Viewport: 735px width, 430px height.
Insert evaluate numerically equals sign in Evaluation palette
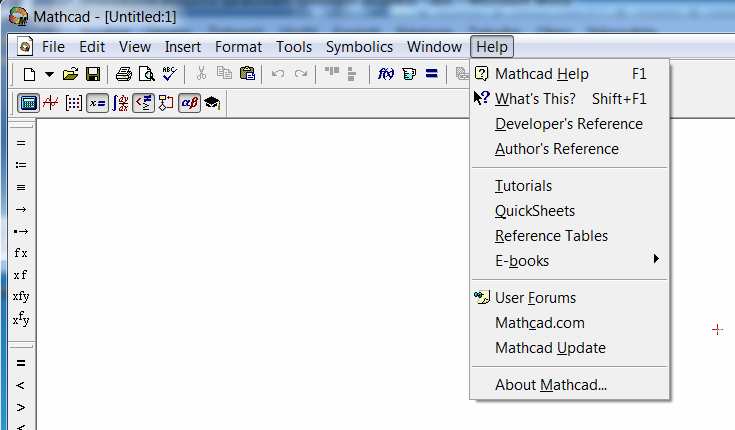[x=21, y=143]
